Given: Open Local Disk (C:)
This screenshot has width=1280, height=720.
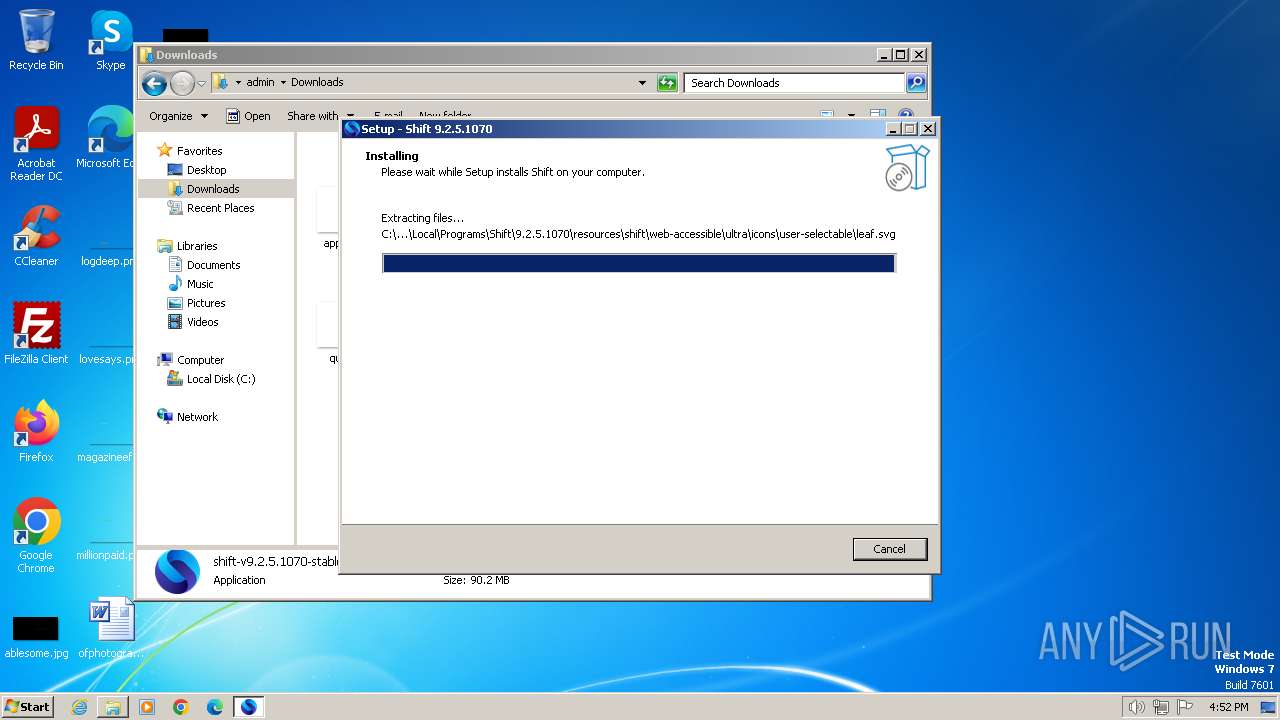Looking at the screenshot, I should (221, 379).
